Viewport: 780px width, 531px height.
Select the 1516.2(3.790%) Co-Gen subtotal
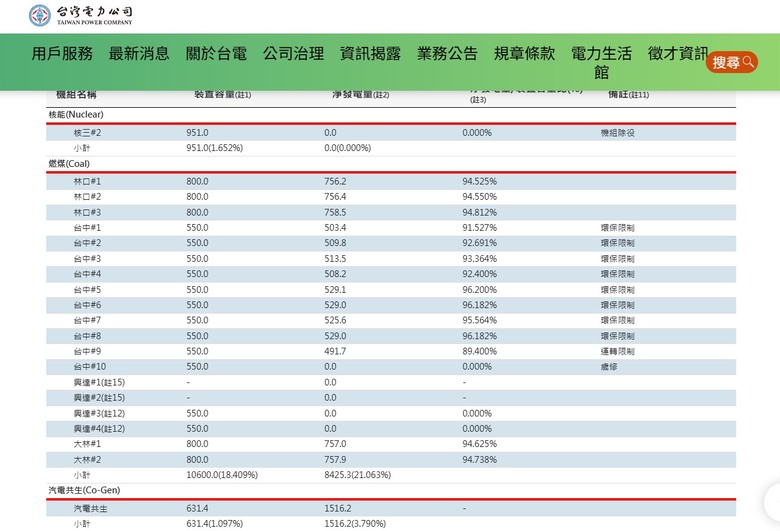coord(355,524)
